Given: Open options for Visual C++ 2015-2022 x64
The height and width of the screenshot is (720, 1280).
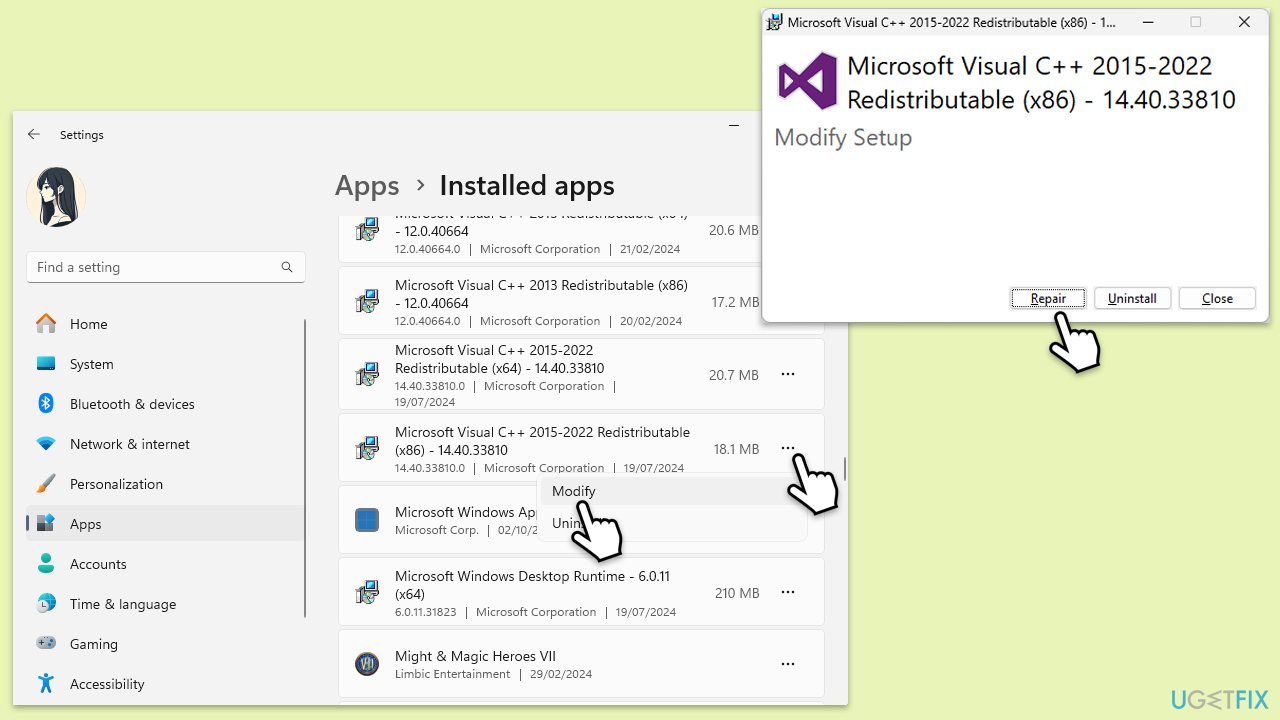Looking at the screenshot, I should [788, 374].
